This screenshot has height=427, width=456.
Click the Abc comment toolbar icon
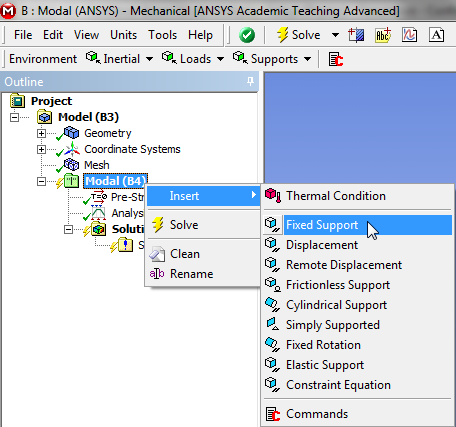(x=383, y=35)
